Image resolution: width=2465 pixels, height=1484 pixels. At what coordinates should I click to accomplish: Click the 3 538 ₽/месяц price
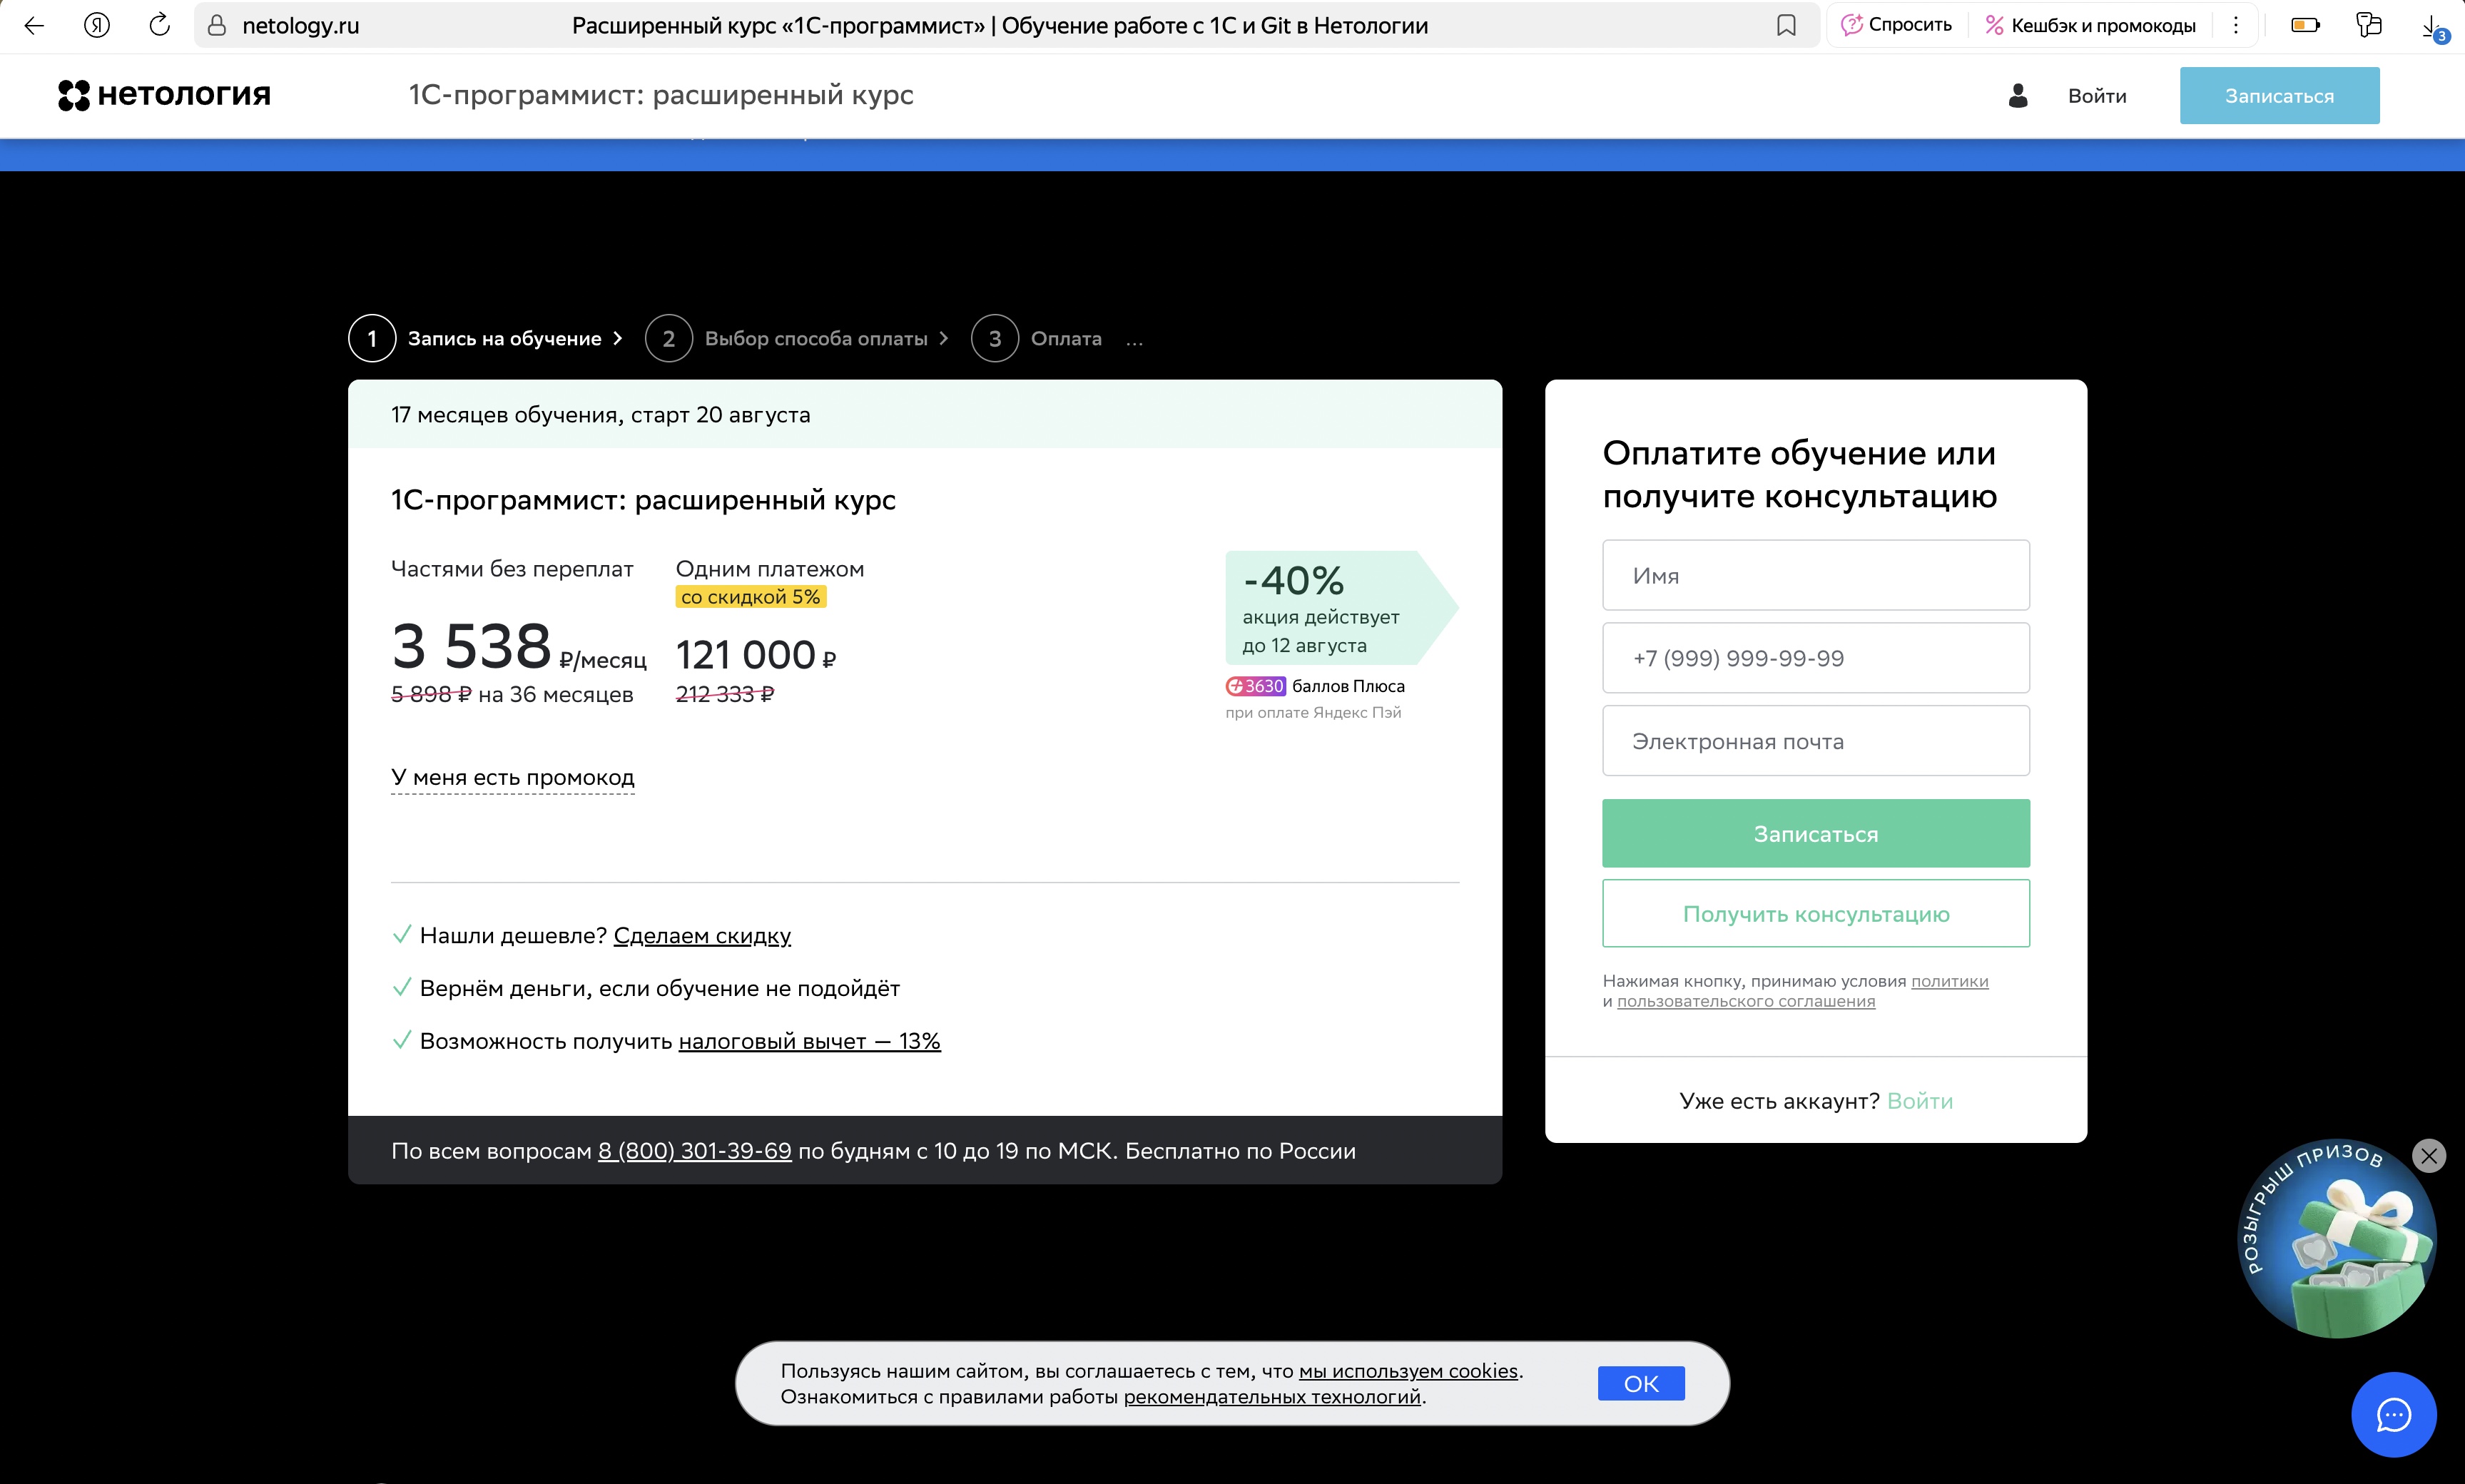pos(518,647)
